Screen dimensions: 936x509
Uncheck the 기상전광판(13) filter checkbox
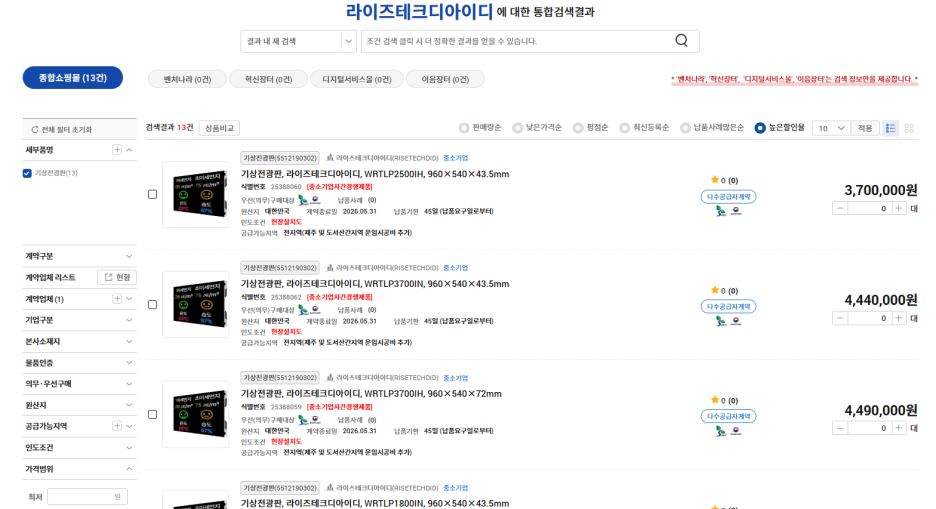coord(27,173)
